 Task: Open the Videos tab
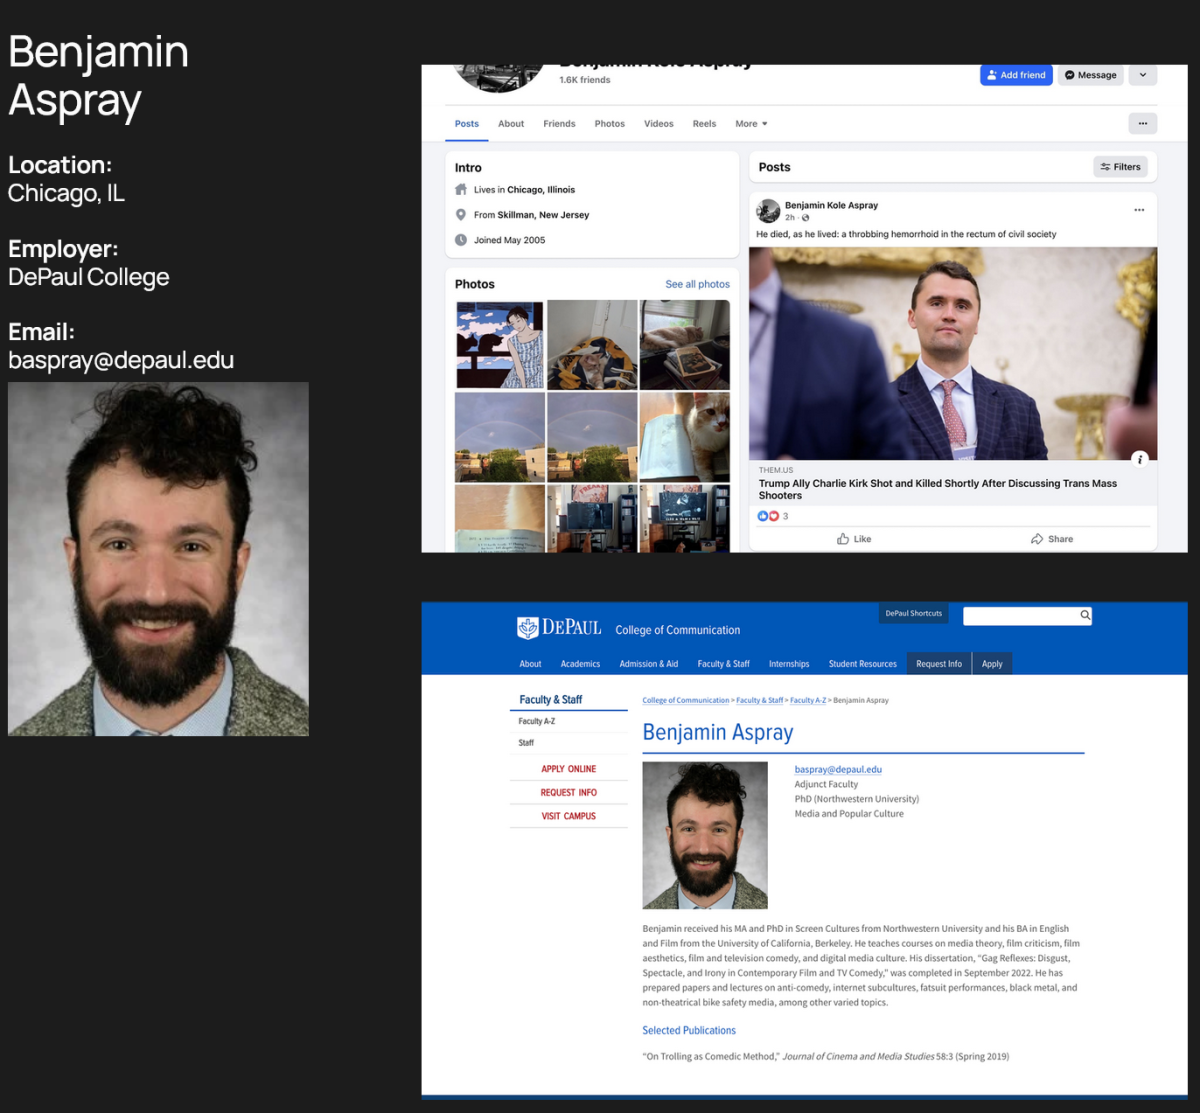click(x=659, y=124)
